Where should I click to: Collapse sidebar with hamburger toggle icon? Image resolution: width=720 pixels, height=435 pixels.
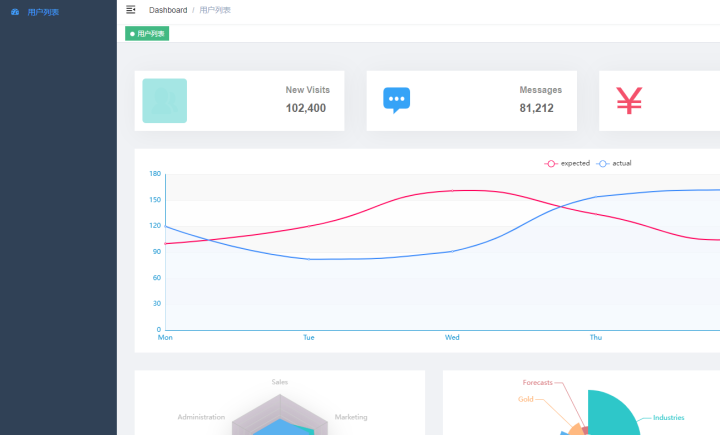pyautogui.click(x=130, y=10)
